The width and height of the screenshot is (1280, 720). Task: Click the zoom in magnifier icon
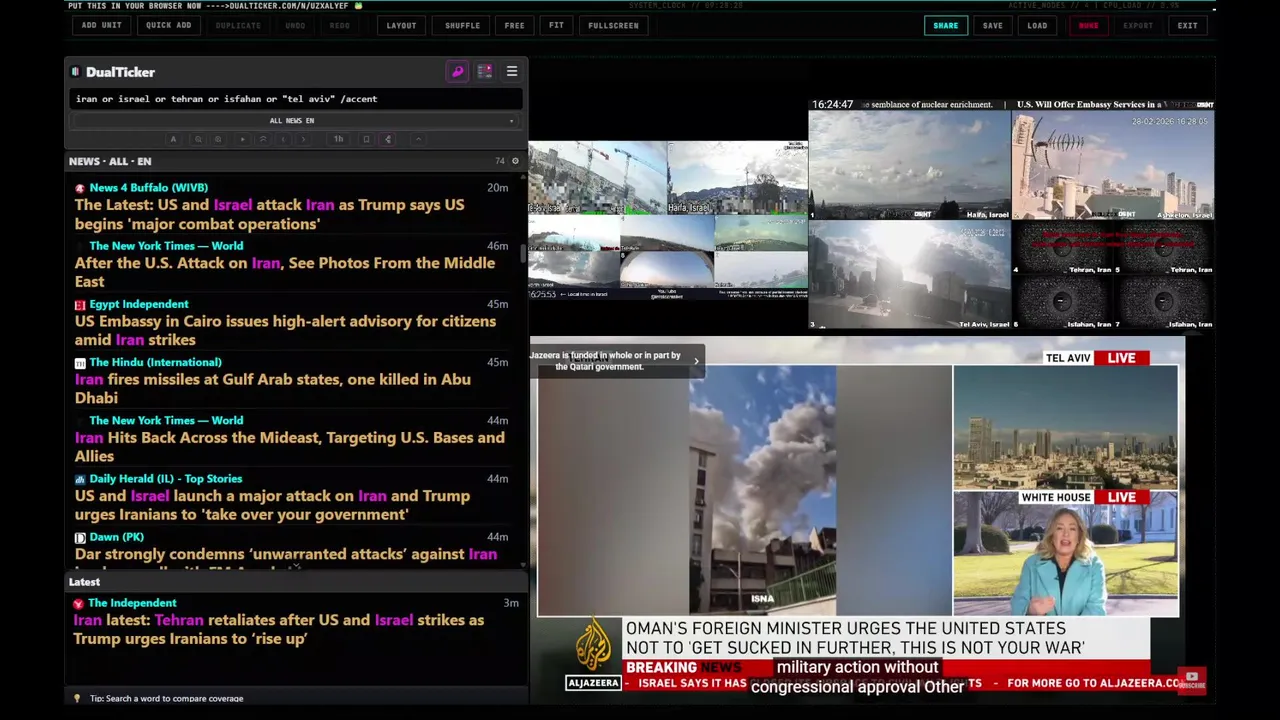pyautogui.click(x=218, y=139)
